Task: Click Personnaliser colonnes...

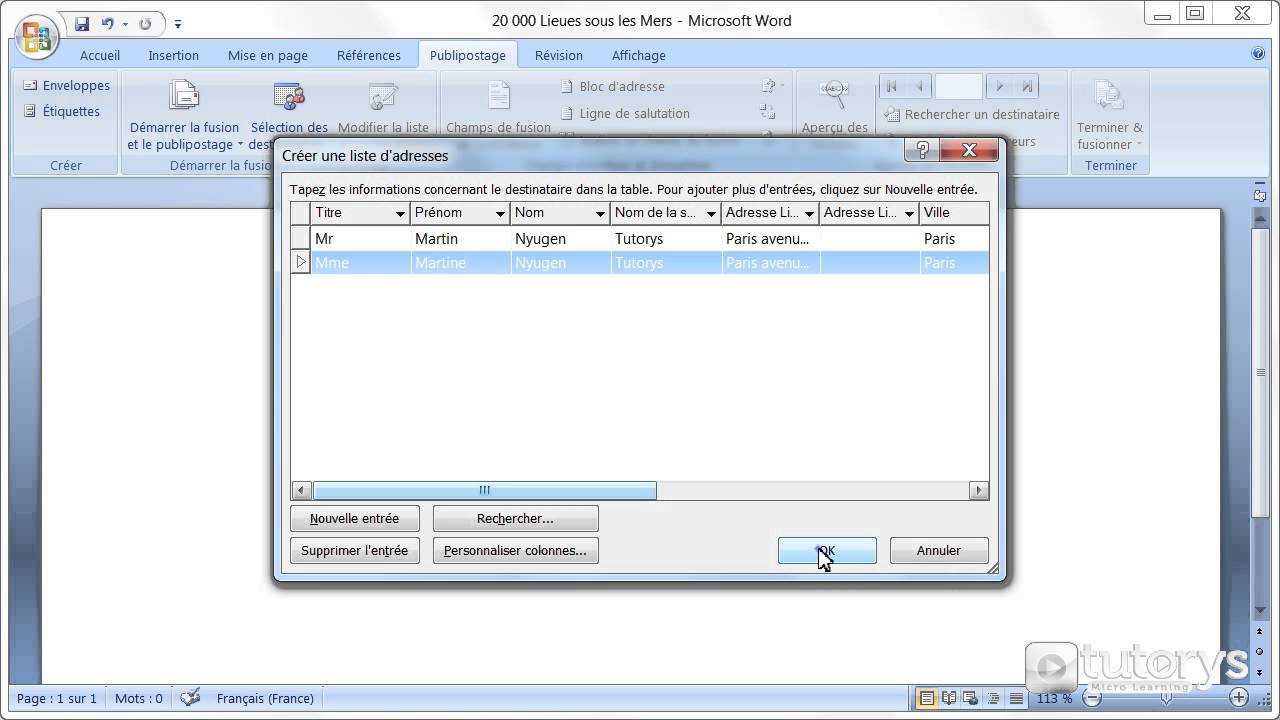Action: point(515,550)
